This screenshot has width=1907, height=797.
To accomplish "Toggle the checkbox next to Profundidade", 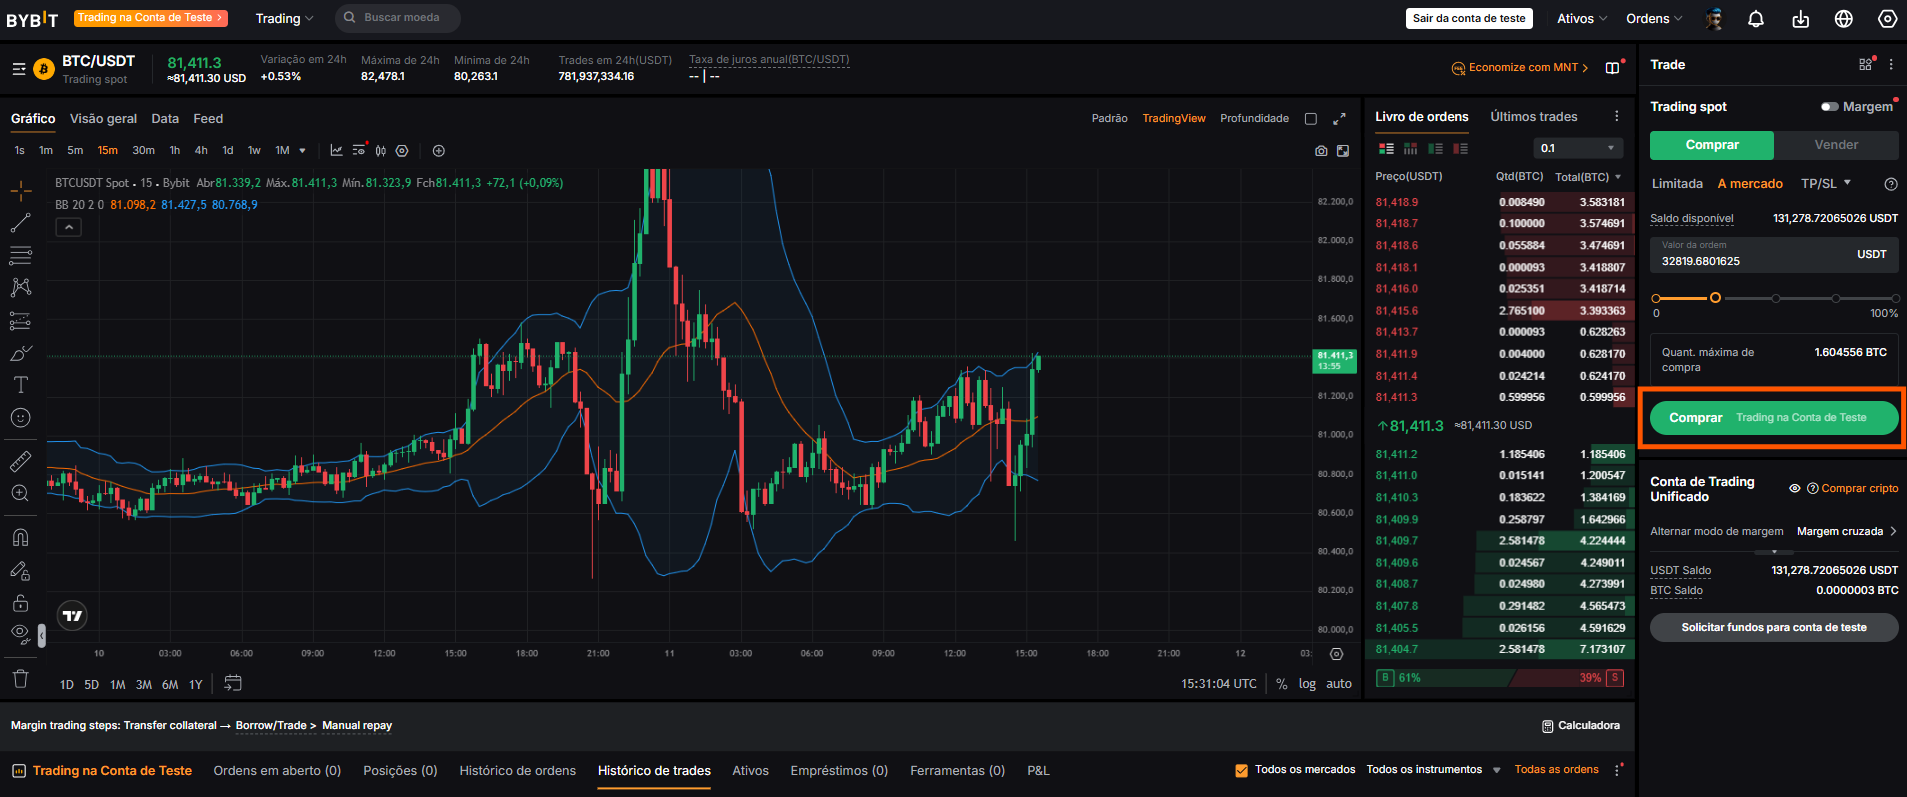I will point(1311,119).
